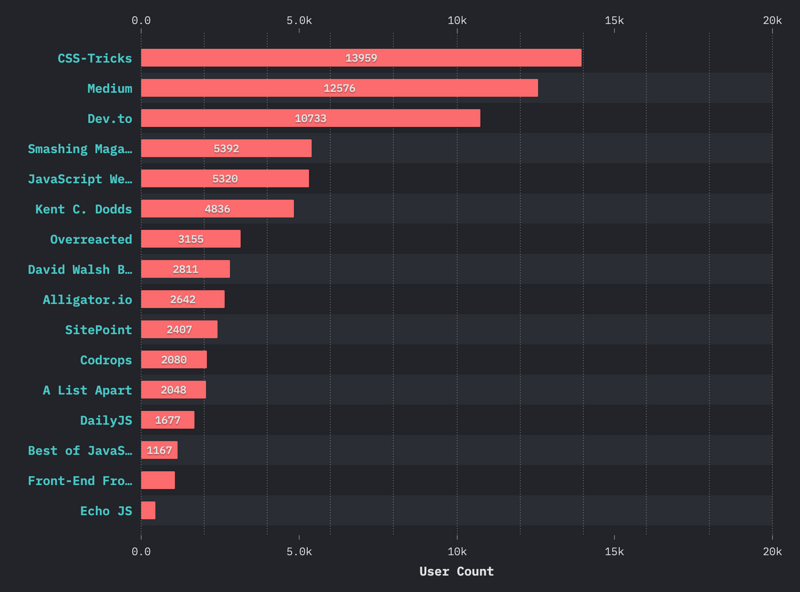The image size is (800, 592).
Task: Select the A List Apart label
Action: point(87,390)
